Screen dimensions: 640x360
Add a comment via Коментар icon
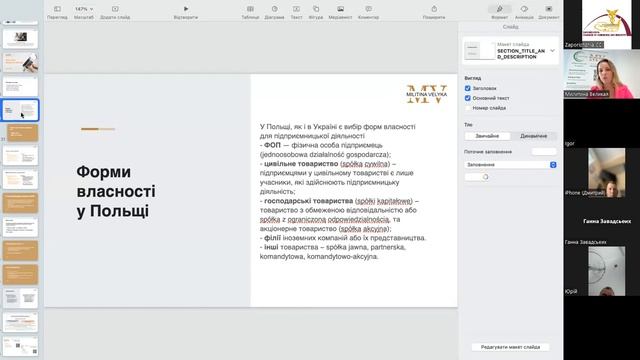(x=368, y=9)
